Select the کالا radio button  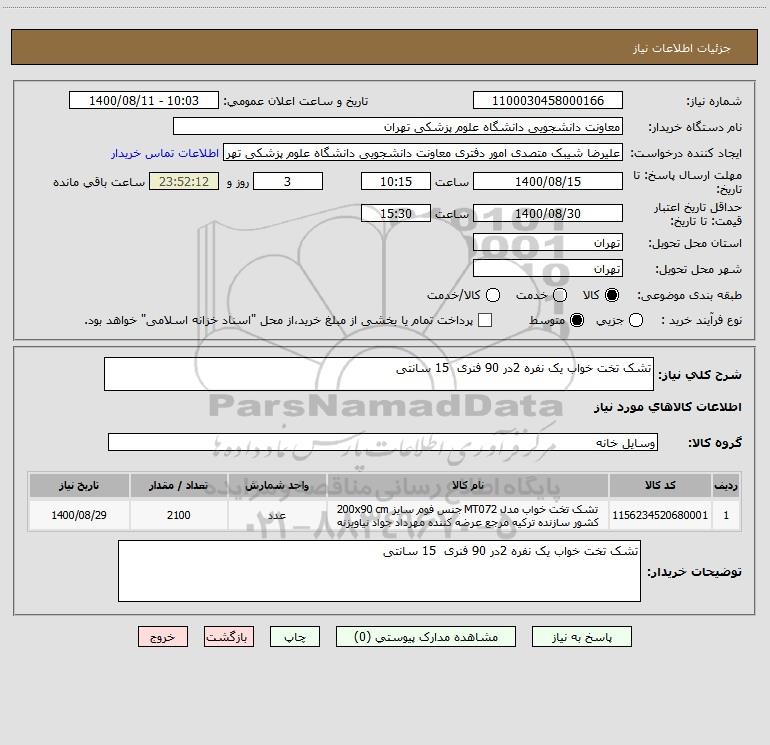click(612, 295)
